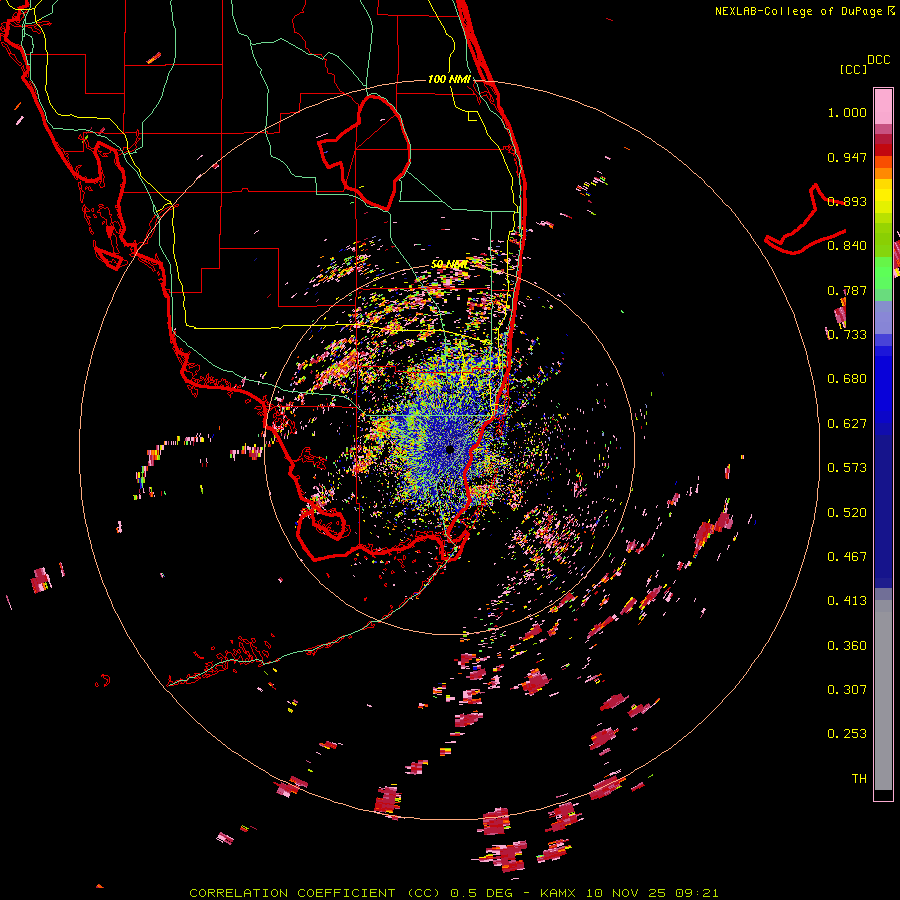Click the 0.733 scale value
Image resolution: width=900 pixels, height=900 pixels.
tap(847, 335)
